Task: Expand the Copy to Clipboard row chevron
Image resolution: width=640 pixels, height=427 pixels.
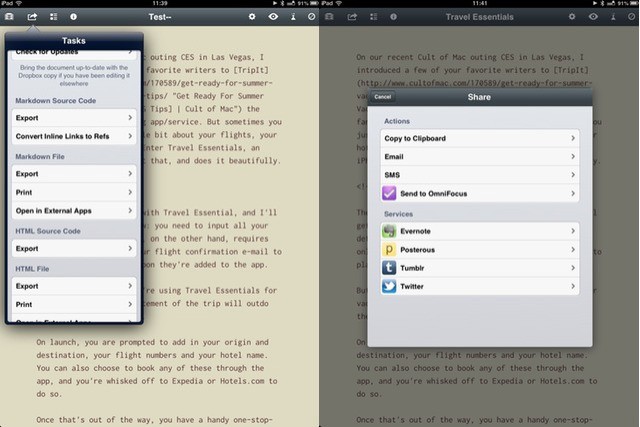Action: (x=572, y=138)
